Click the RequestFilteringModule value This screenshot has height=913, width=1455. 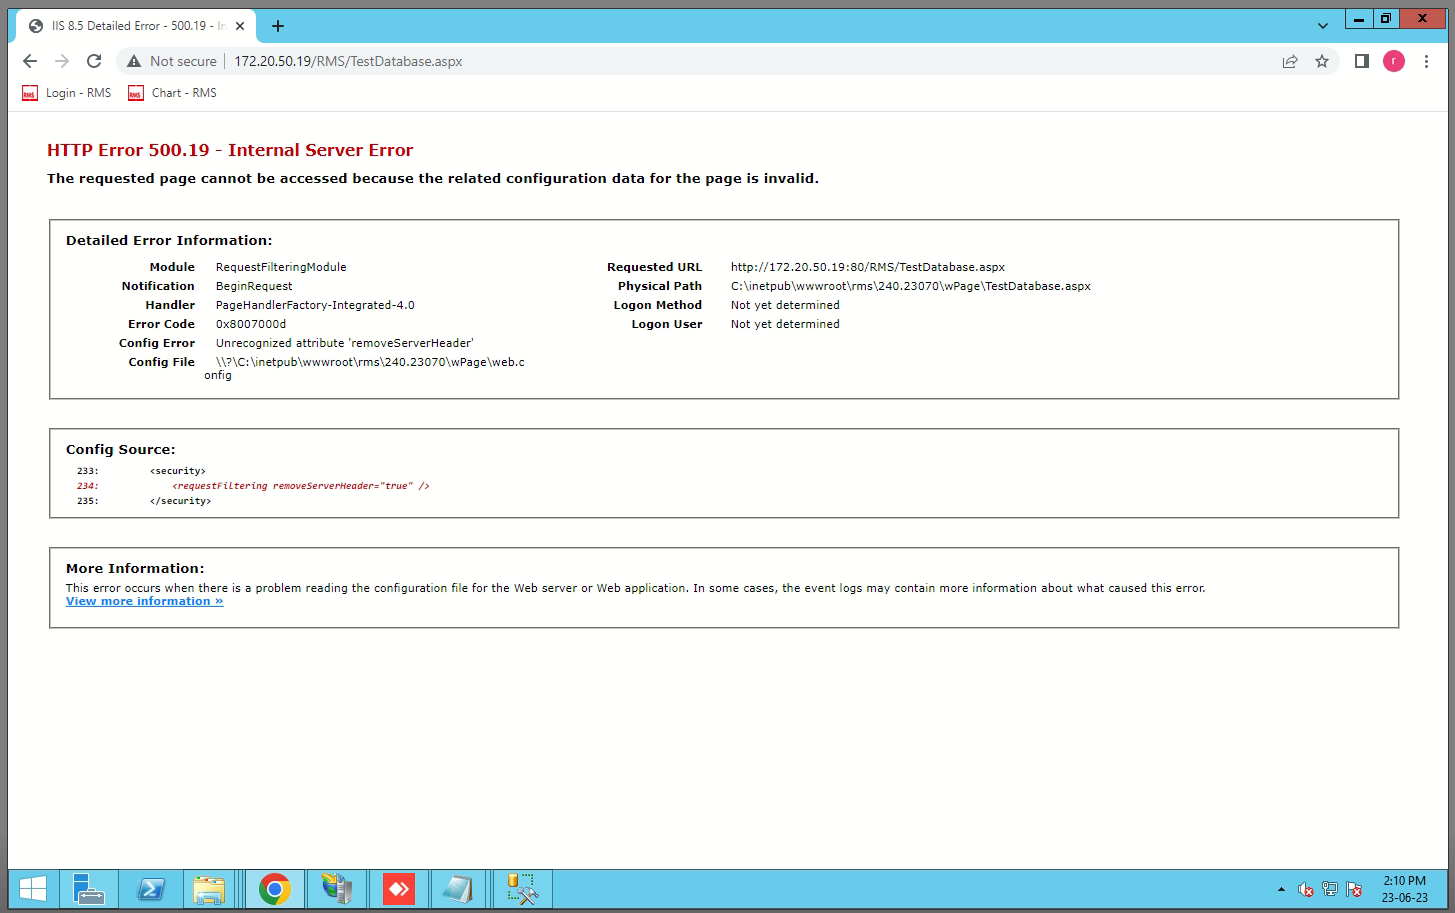tap(281, 267)
